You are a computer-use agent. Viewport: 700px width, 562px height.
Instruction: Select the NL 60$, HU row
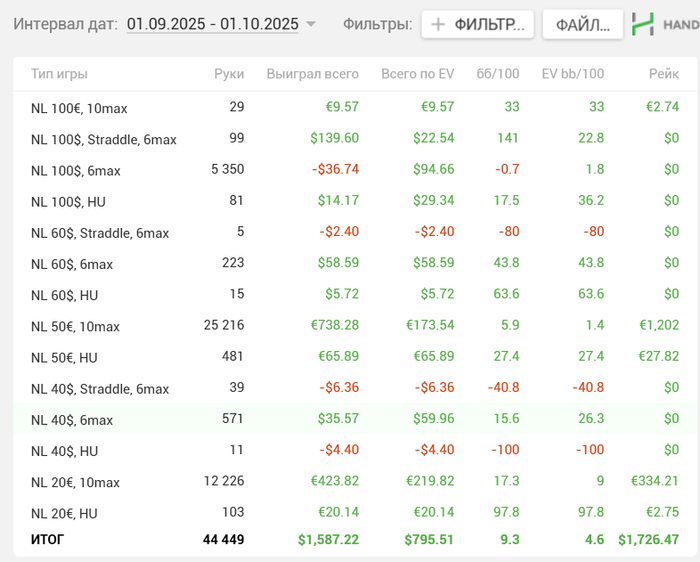[64, 295]
